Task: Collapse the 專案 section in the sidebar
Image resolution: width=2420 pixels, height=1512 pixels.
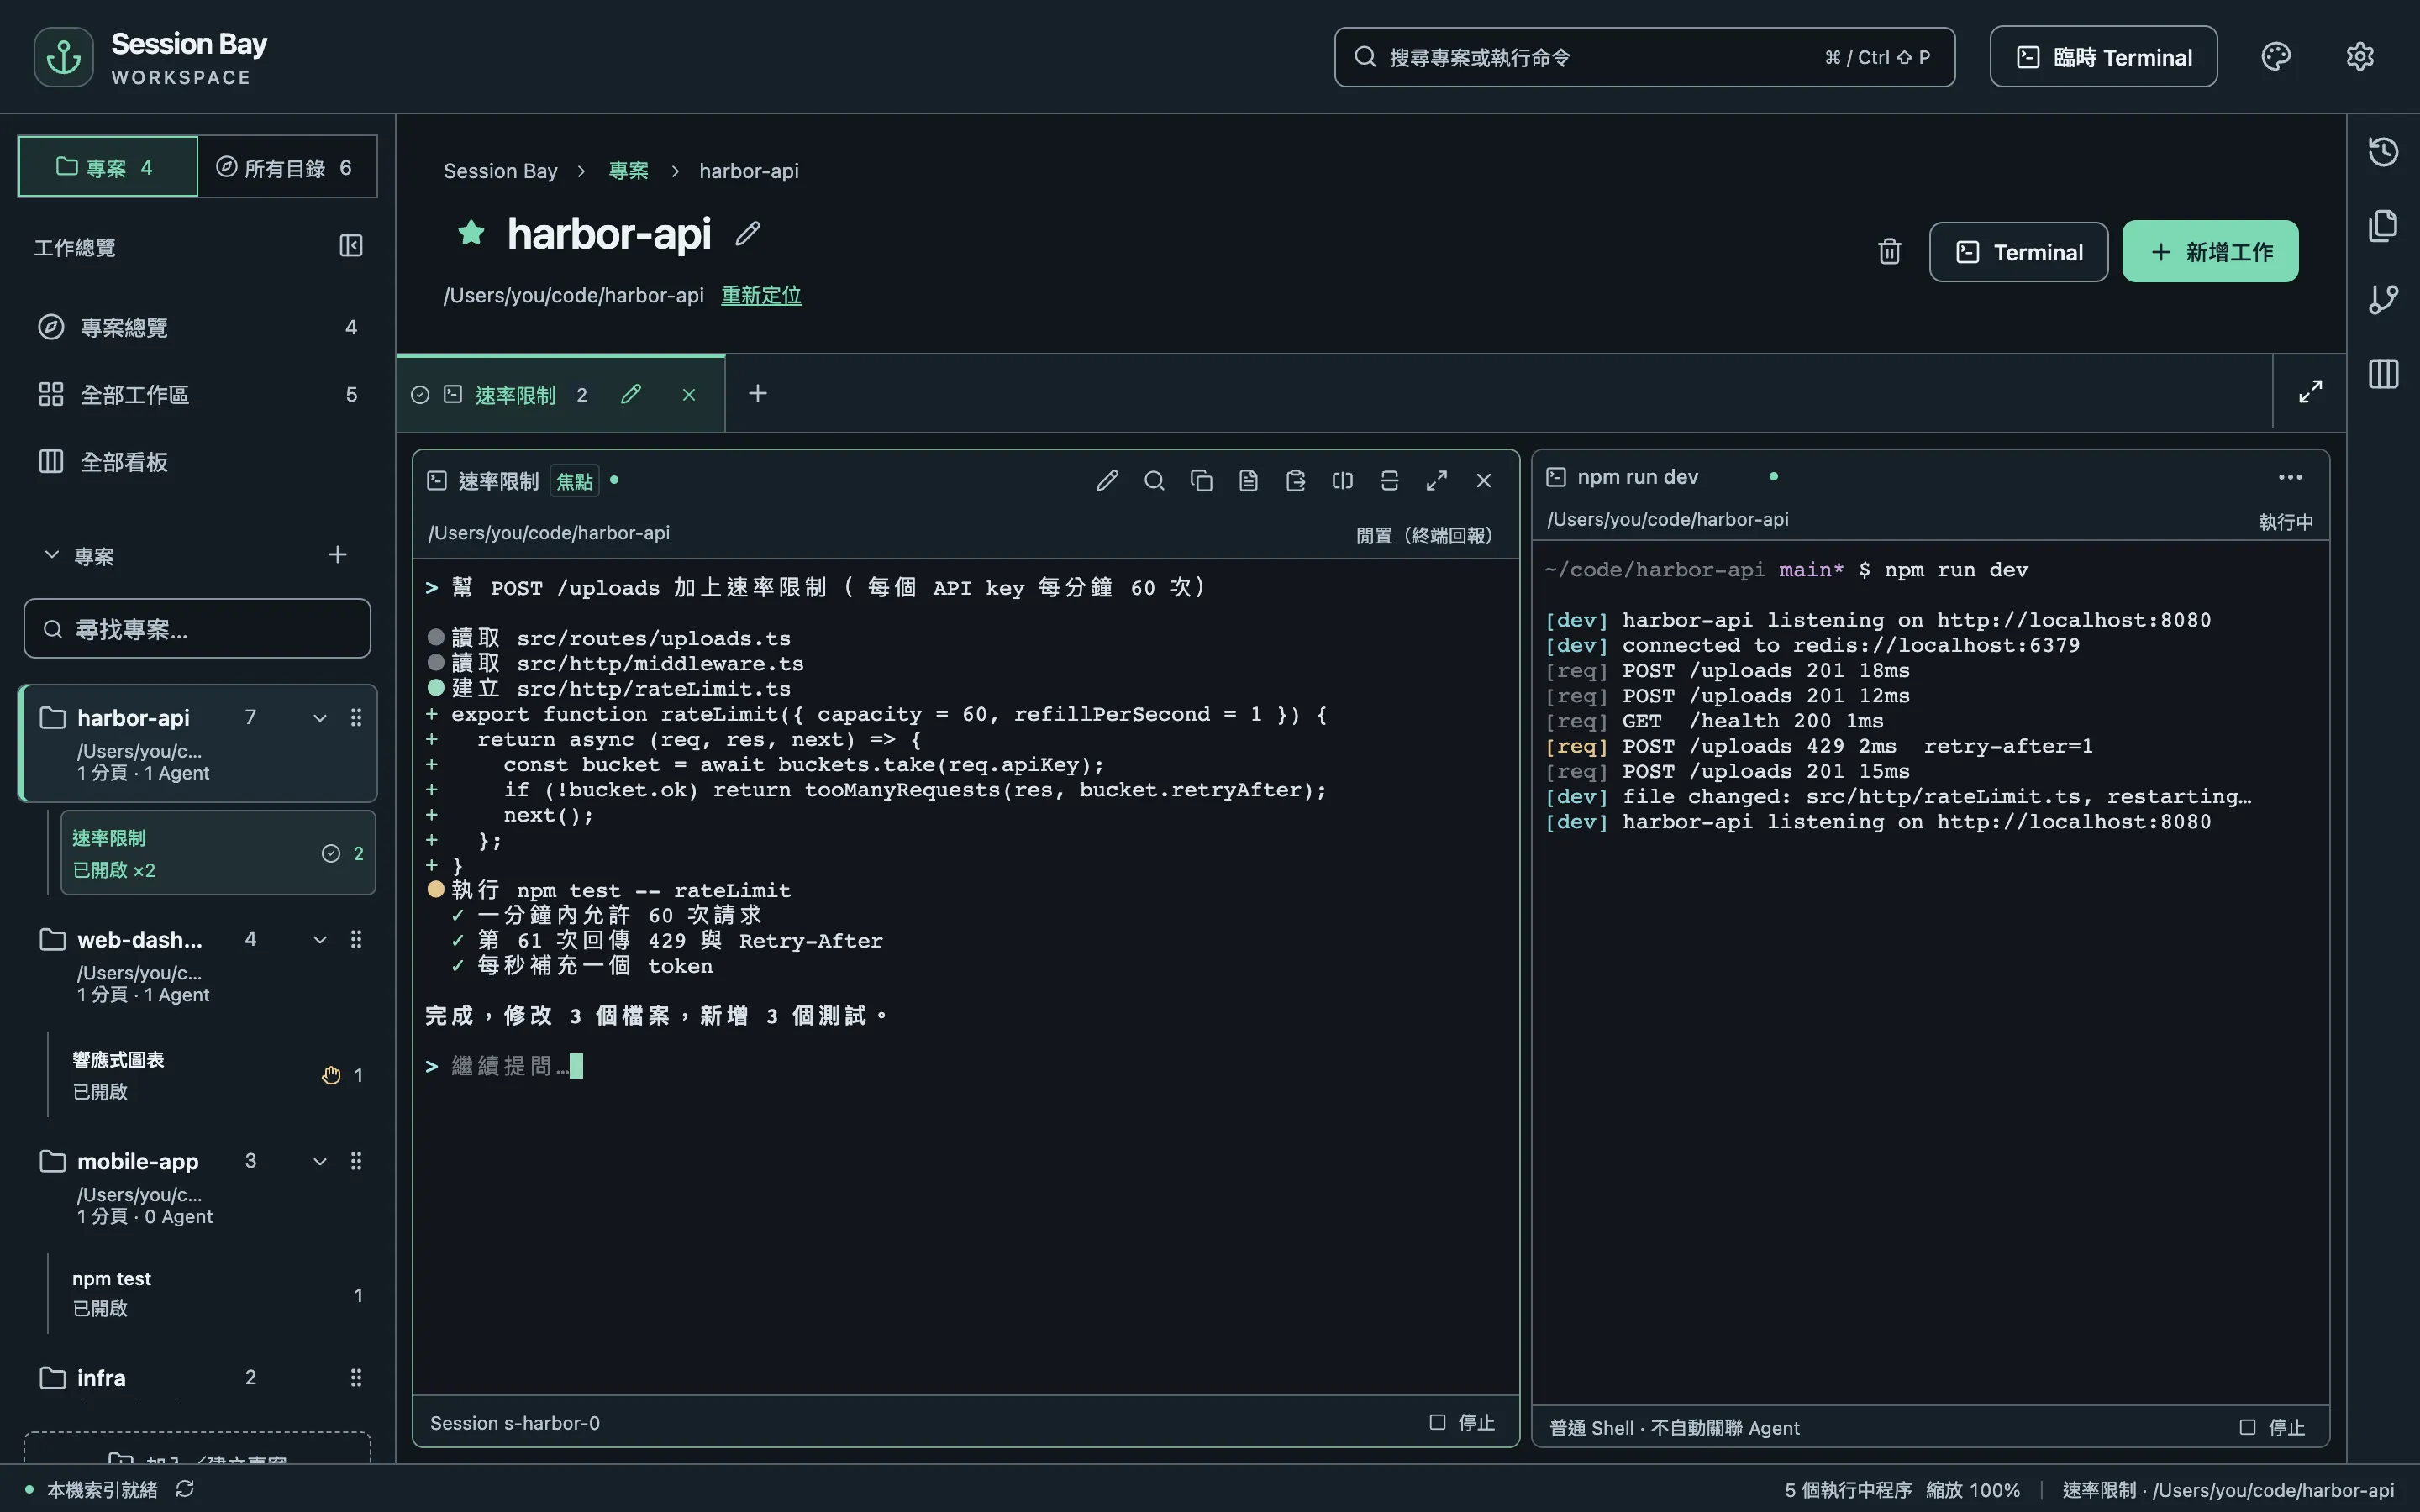Action: tap(52, 555)
